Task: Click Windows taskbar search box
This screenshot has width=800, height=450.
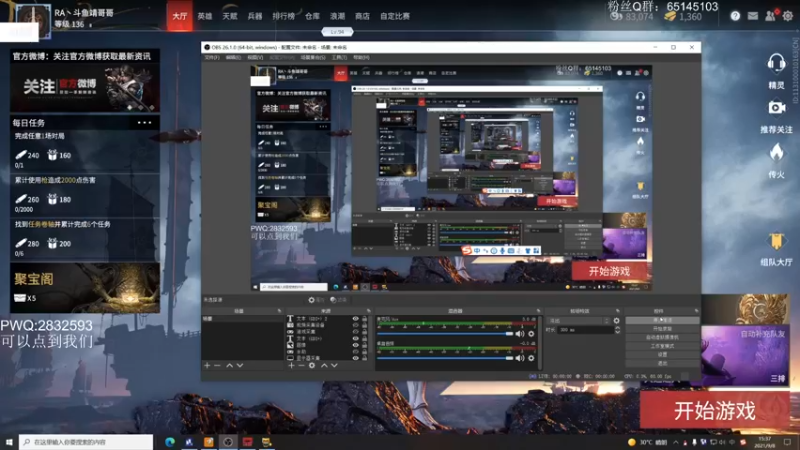Action: pos(86,442)
